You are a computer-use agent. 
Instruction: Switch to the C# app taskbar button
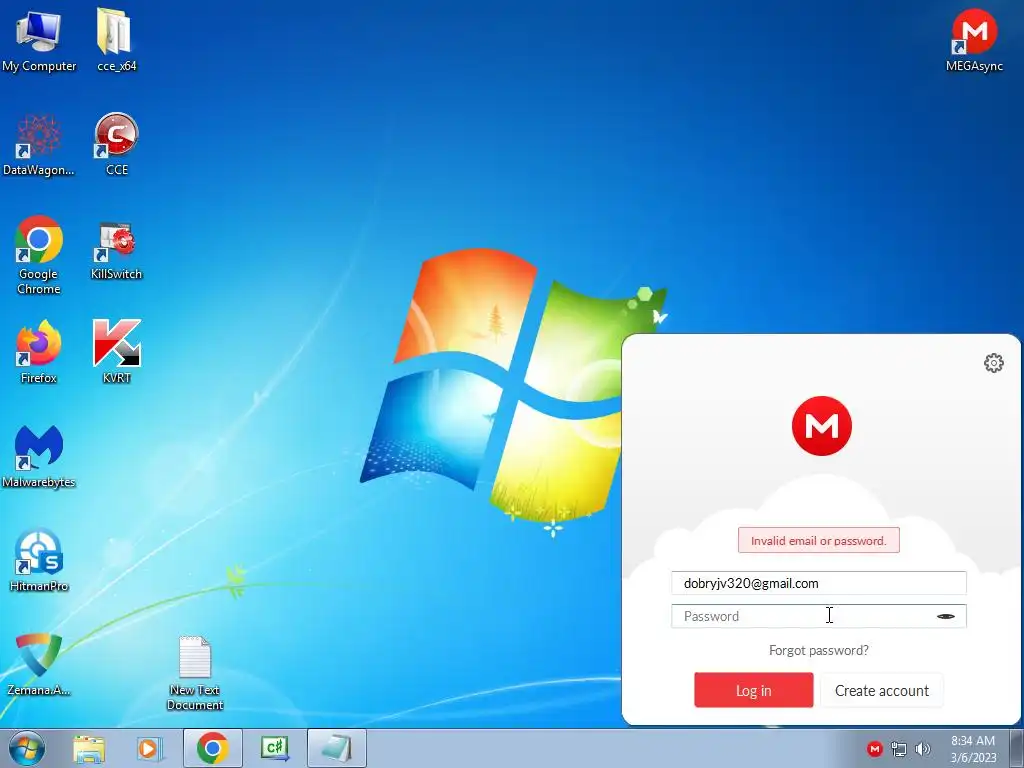[274, 748]
